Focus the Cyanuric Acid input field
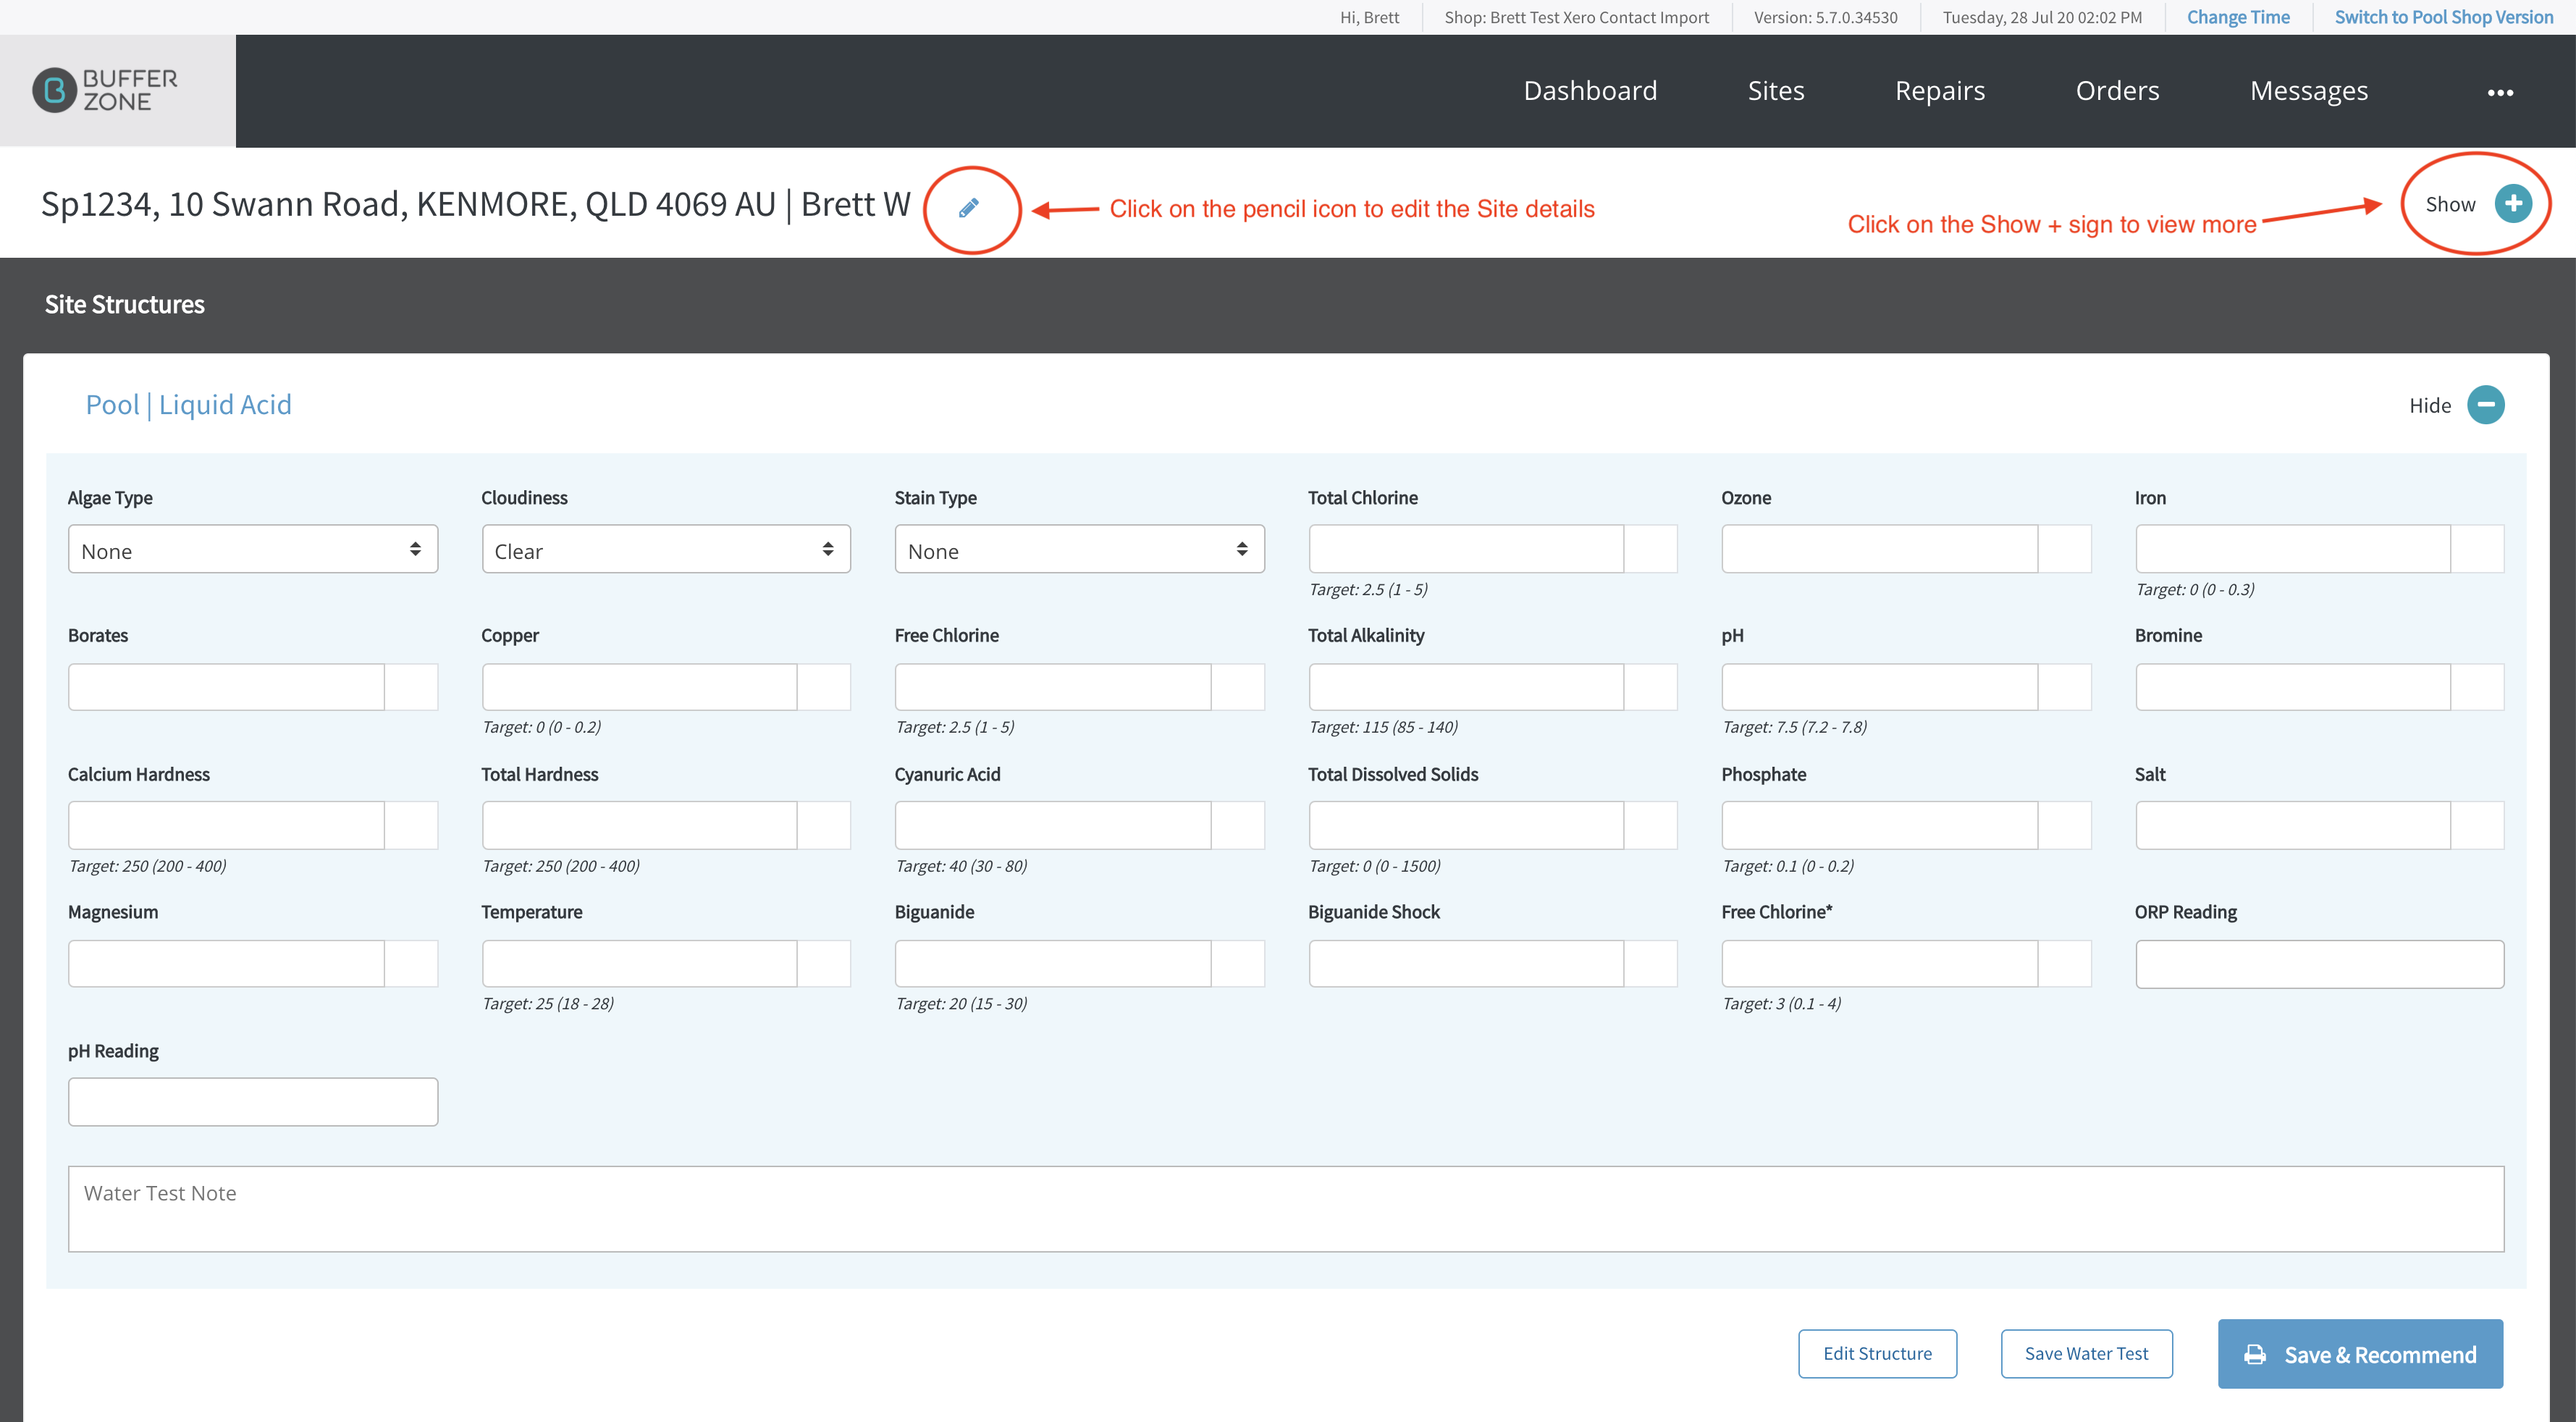The image size is (2576, 1422). tap(1053, 825)
